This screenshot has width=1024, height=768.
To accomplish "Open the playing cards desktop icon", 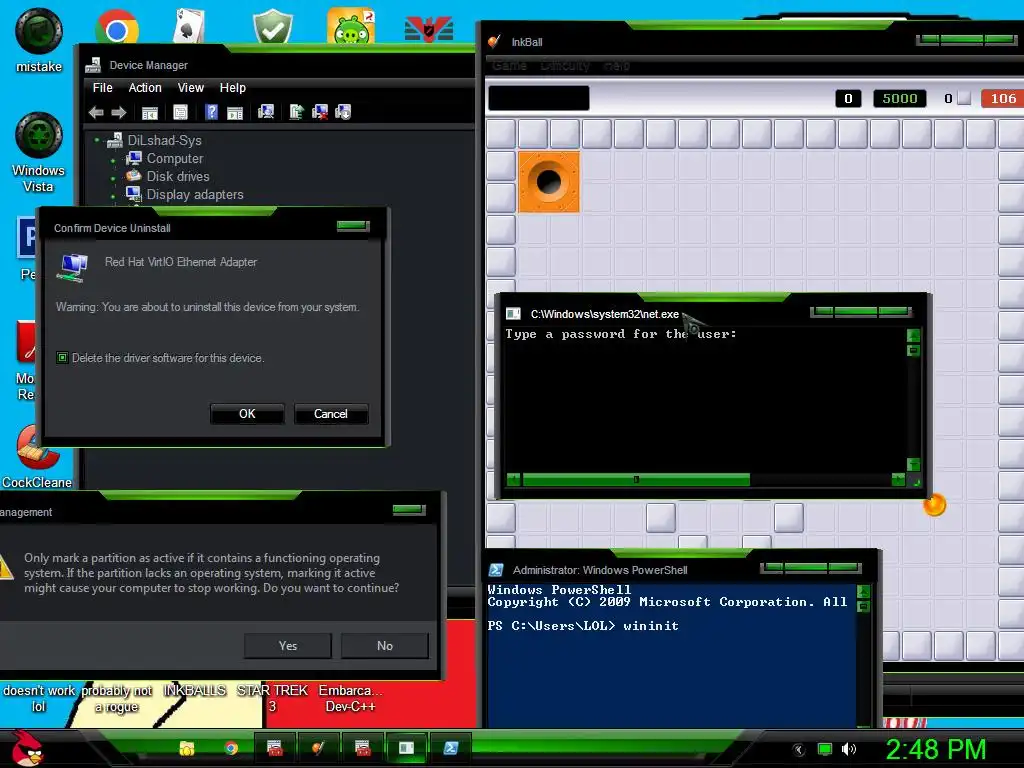I will pos(189,27).
